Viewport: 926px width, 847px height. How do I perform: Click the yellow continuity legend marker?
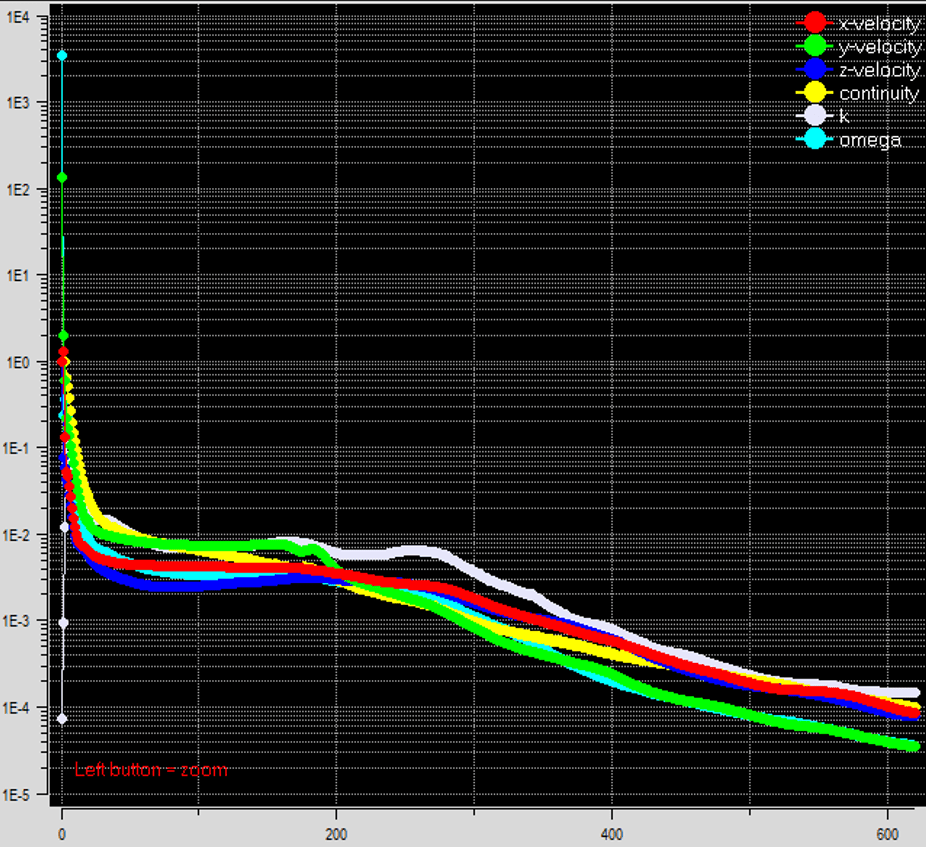point(816,93)
